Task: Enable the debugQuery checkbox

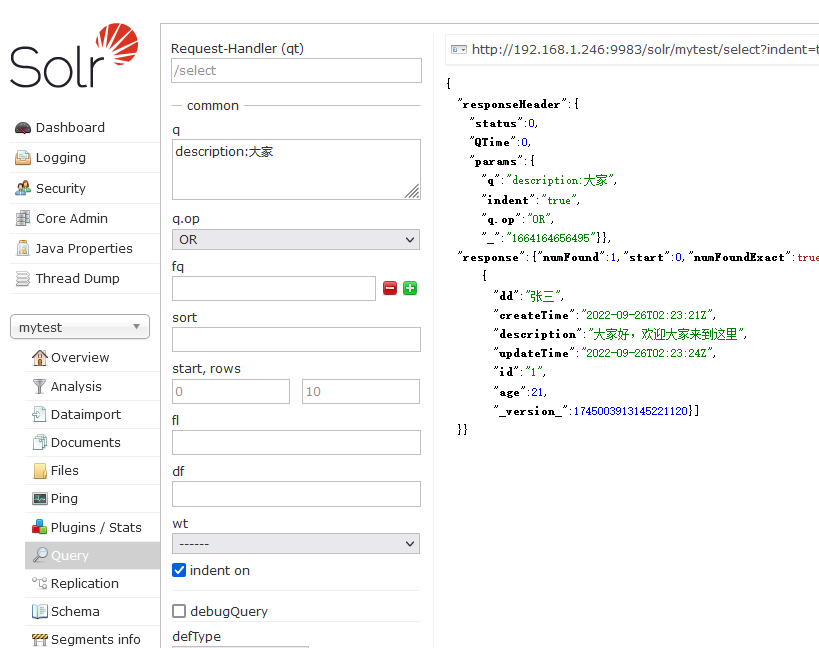Action: point(179,611)
